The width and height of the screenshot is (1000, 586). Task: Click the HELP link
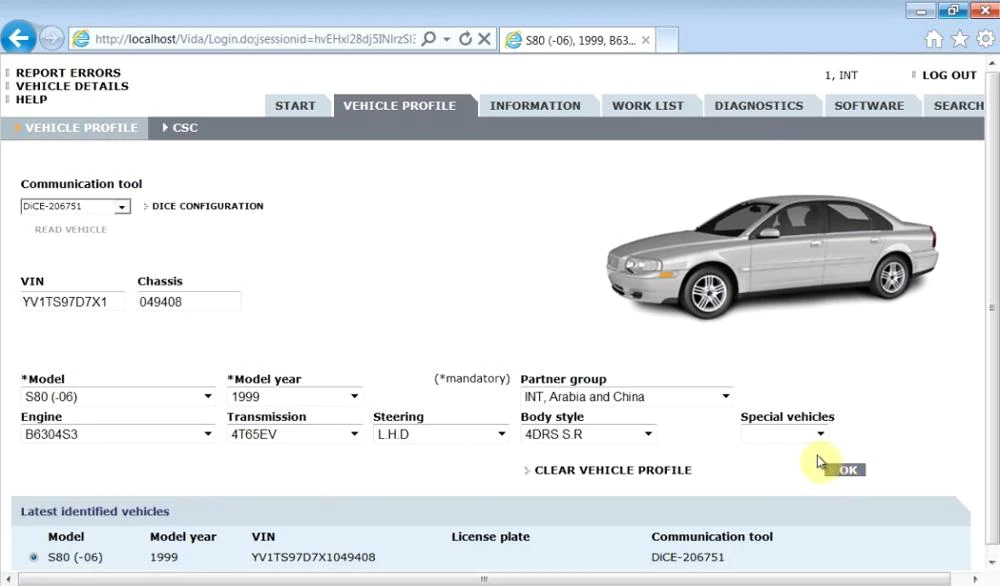31,99
